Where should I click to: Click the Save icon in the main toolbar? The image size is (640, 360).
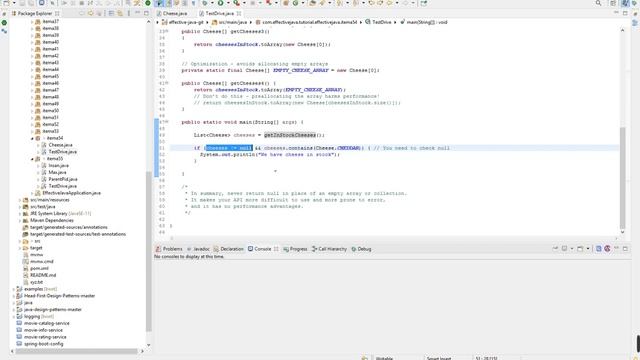pos(22,3)
